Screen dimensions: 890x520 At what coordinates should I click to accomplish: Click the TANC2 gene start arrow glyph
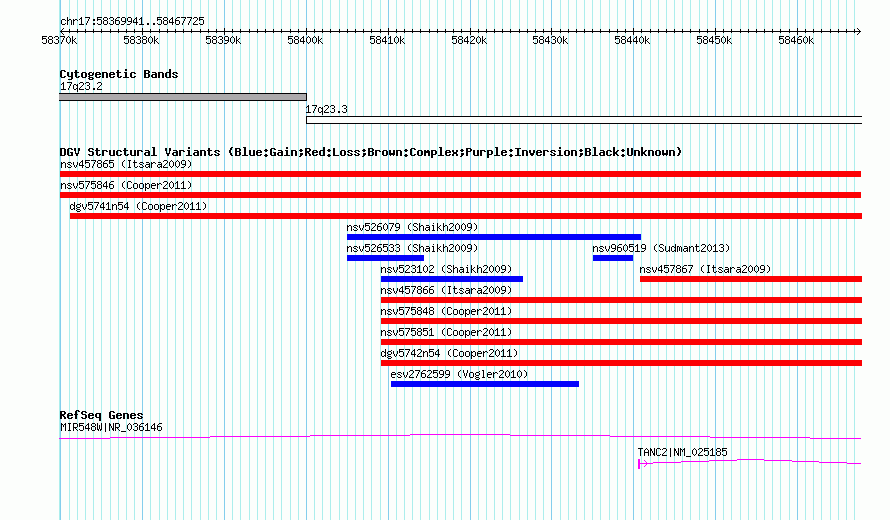pos(643,464)
